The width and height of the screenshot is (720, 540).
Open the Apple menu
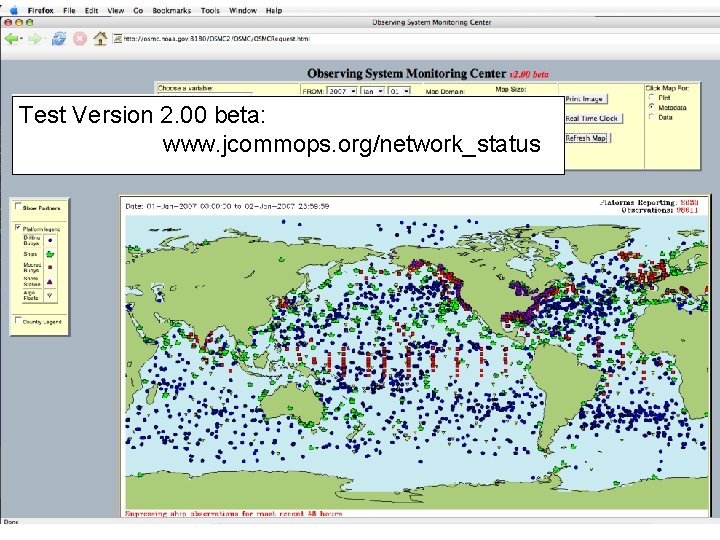pyautogui.click(x=14, y=10)
